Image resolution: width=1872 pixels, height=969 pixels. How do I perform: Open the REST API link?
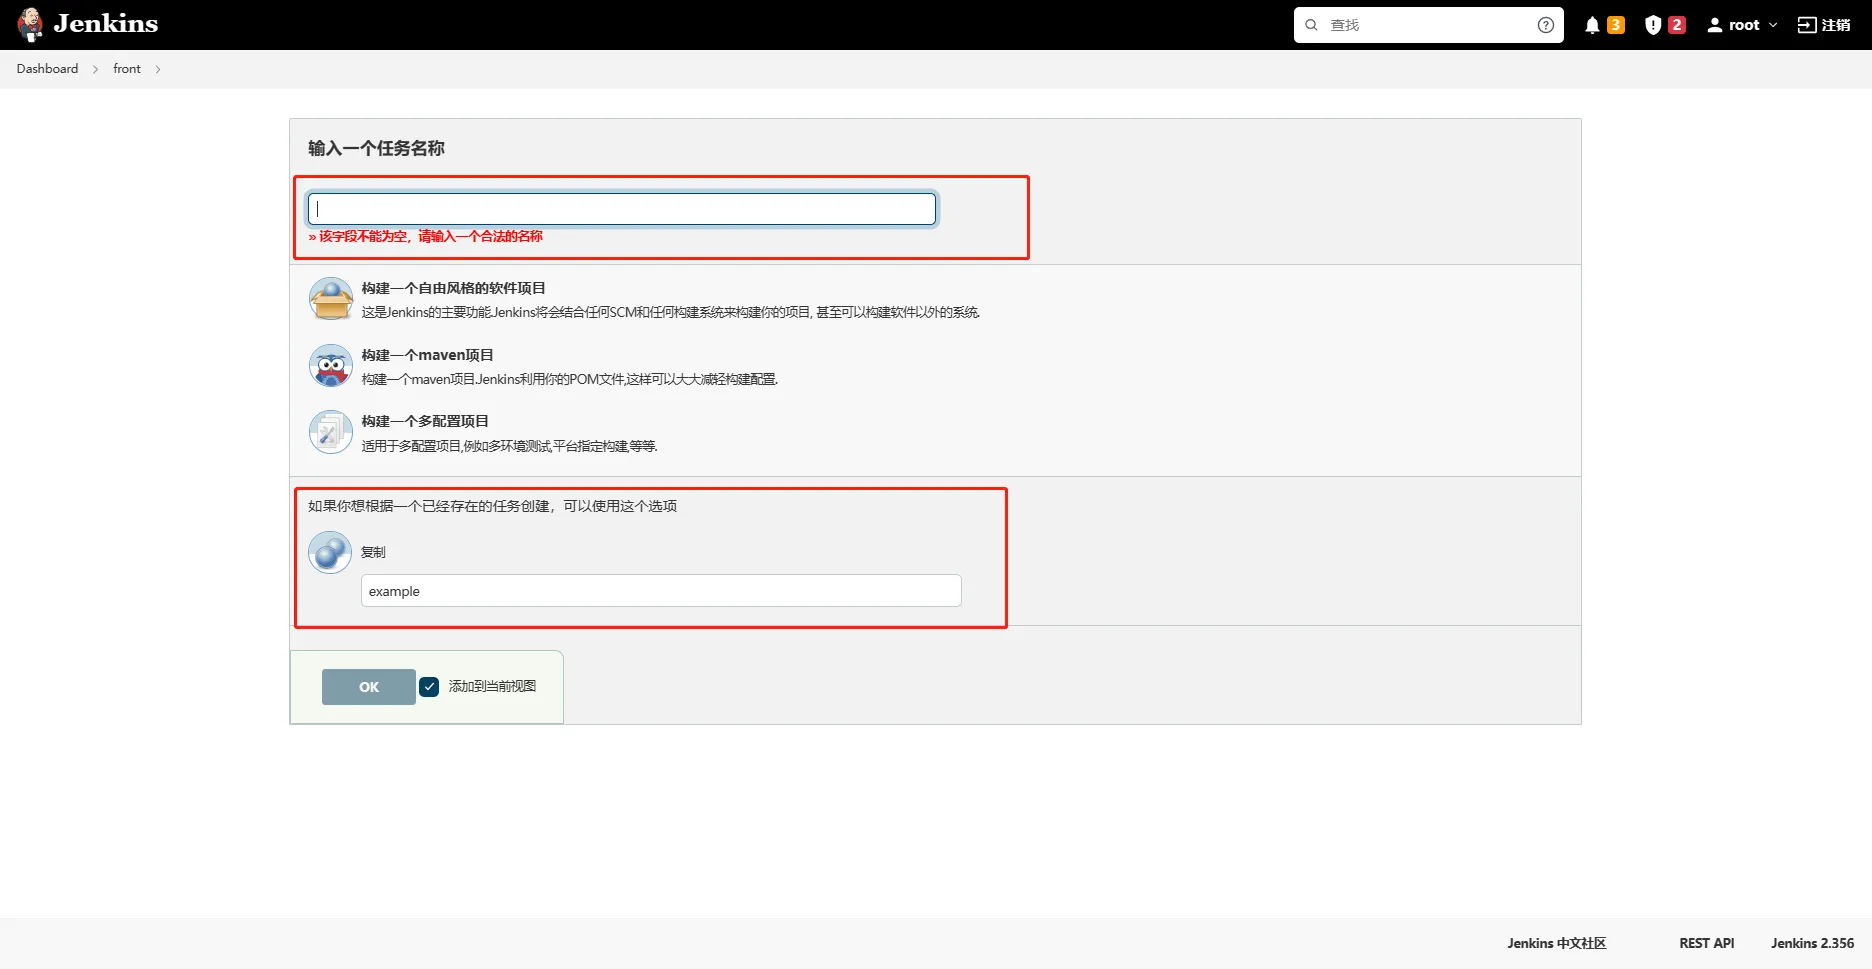pos(1706,943)
